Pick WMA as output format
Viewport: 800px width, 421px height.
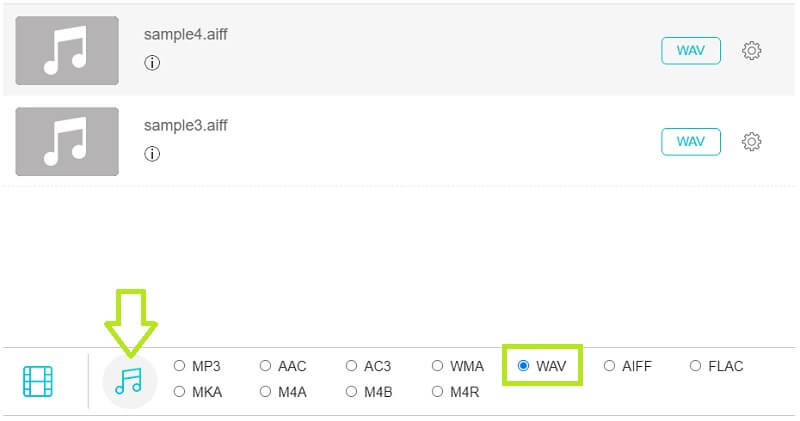[x=438, y=366]
